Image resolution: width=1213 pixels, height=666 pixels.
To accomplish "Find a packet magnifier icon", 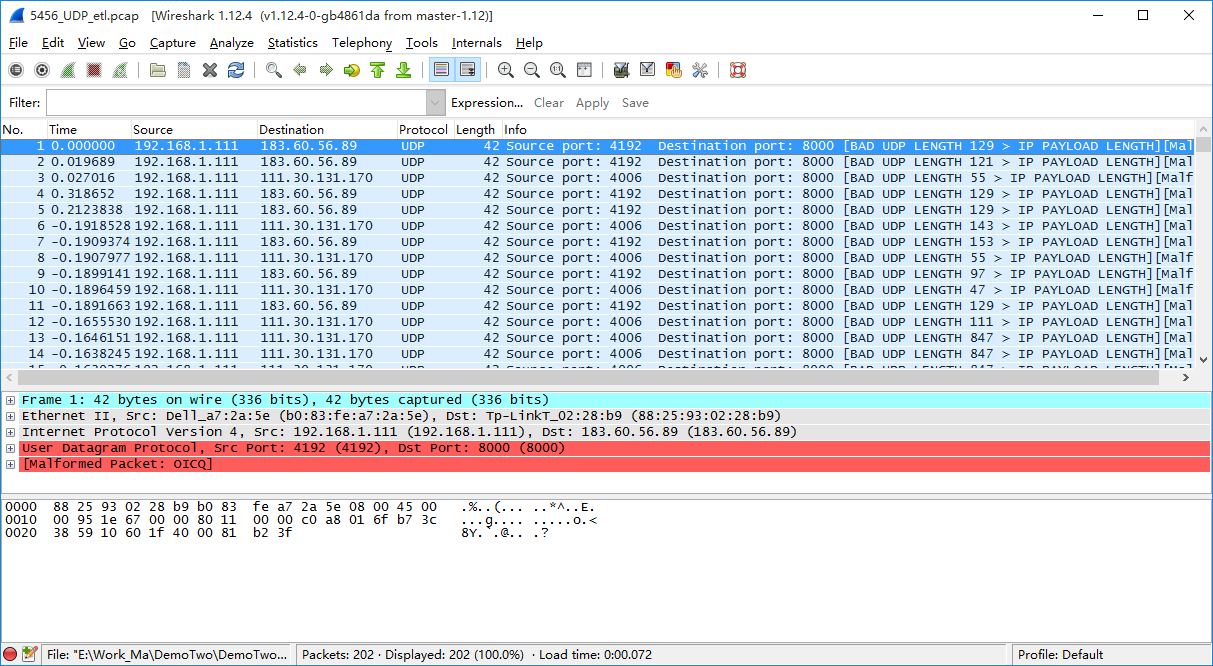I will 274,70.
